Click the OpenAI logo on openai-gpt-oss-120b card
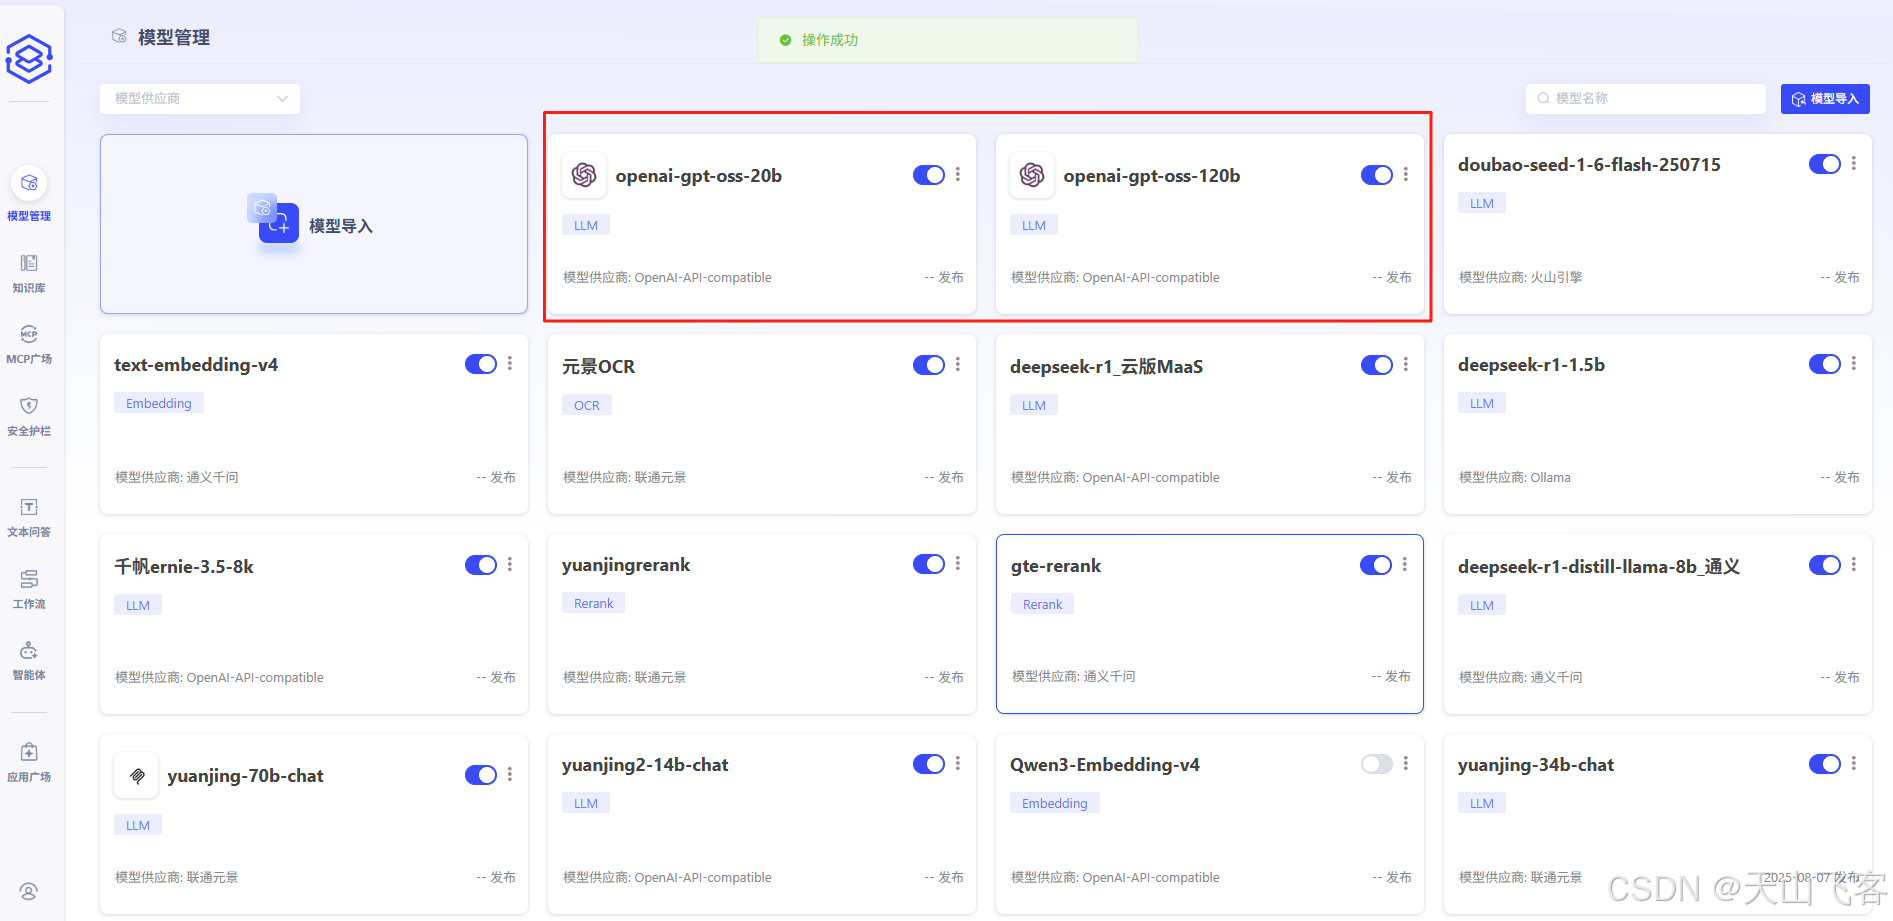1893x921 pixels. [1032, 175]
